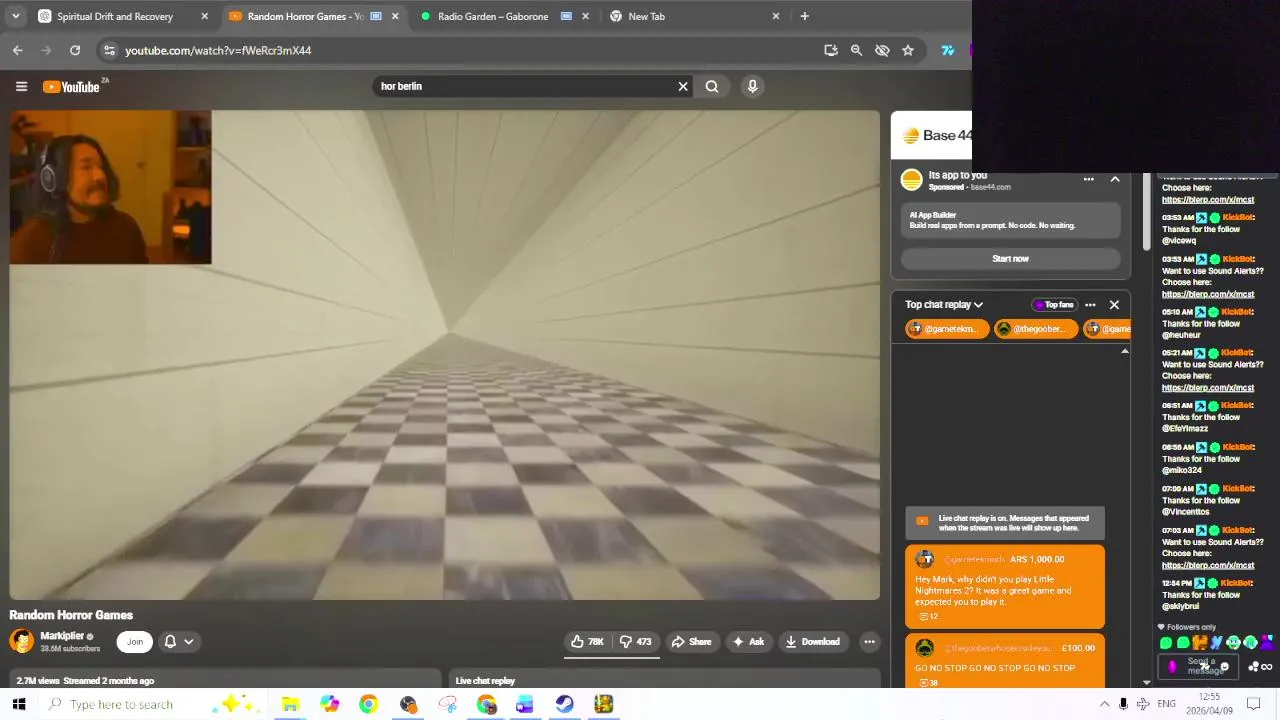Show hidden system tray icons

1104,704
